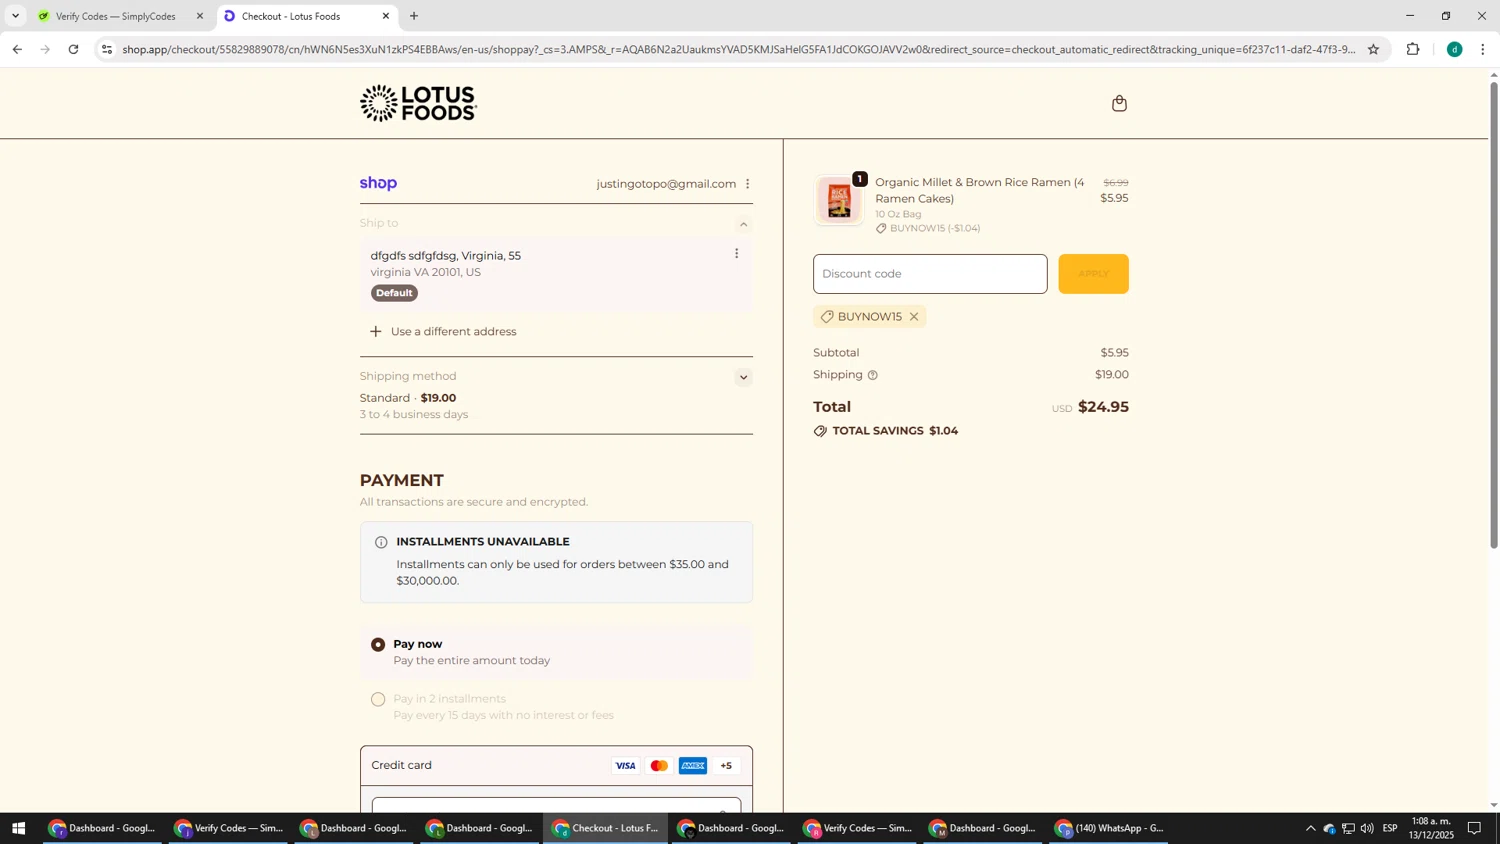Click the Visa card icon
Image resolution: width=1500 pixels, height=844 pixels.
[x=625, y=766]
